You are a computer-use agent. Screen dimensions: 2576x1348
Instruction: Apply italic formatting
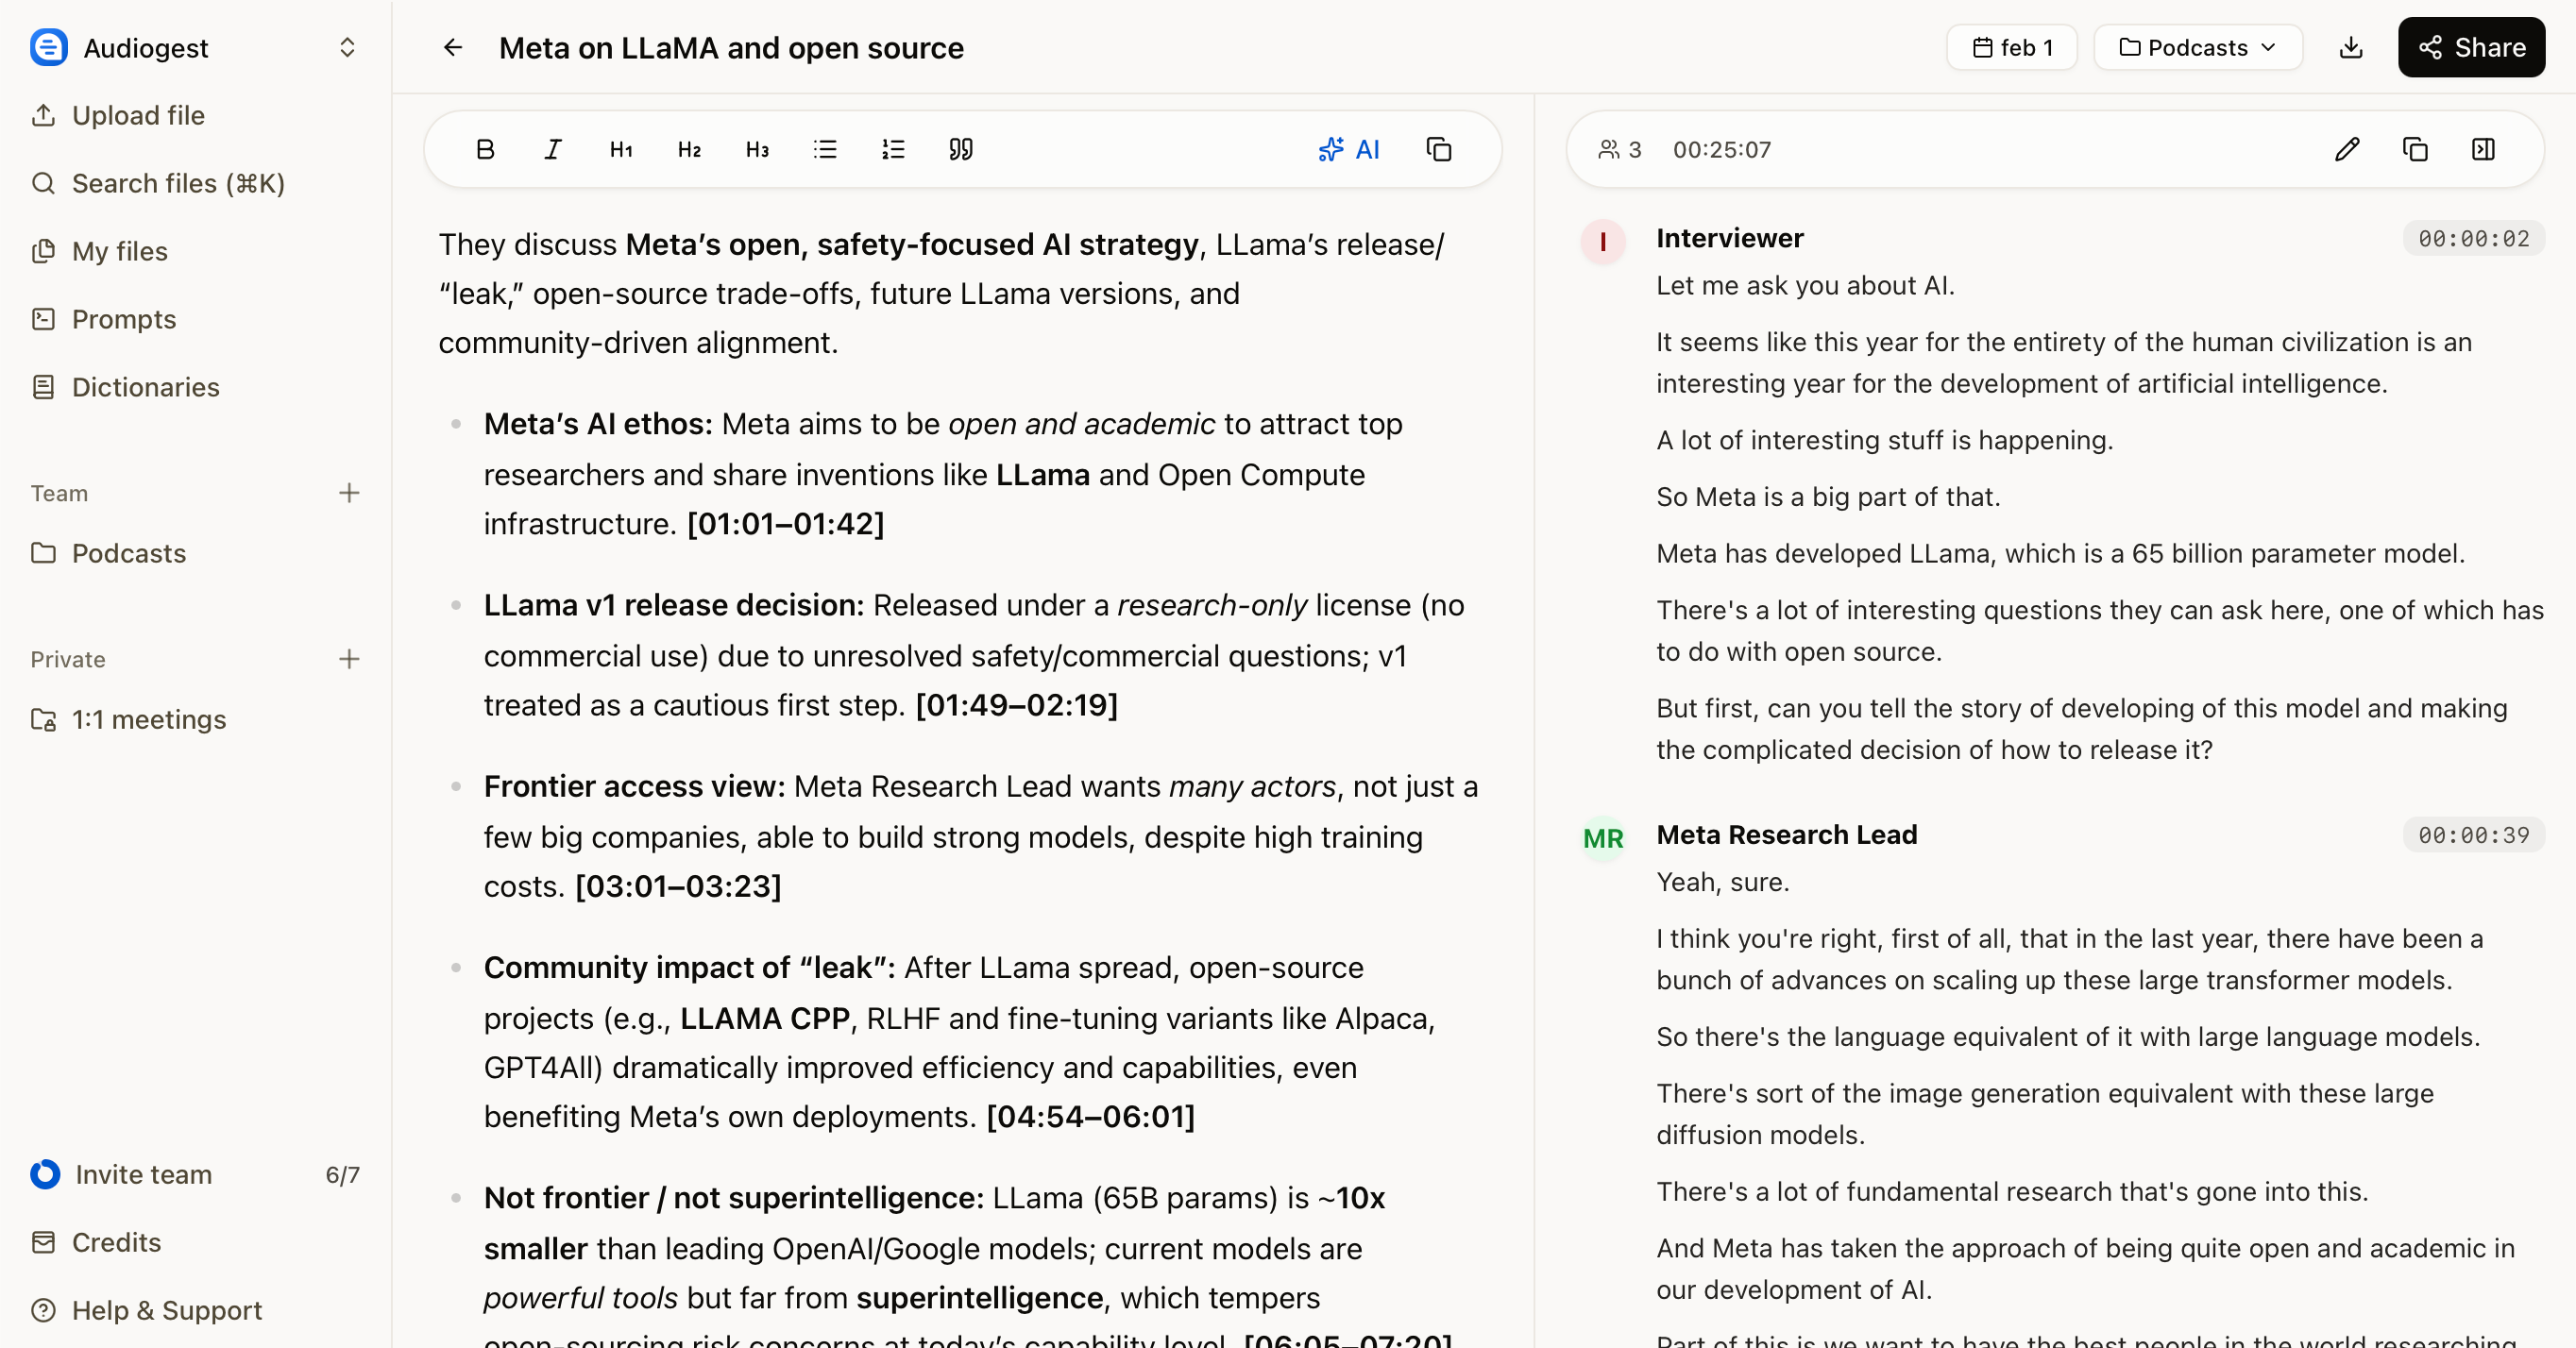click(x=553, y=149)
